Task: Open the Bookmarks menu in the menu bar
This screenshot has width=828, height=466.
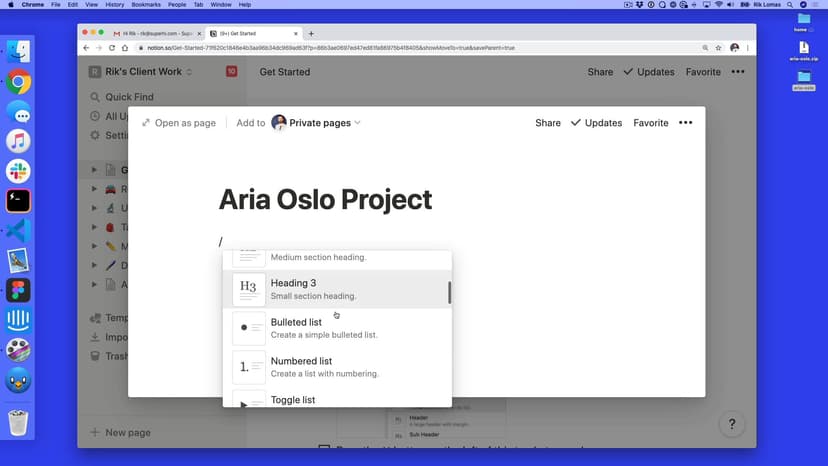Action: pyautogui.click(x=148, y=5)
